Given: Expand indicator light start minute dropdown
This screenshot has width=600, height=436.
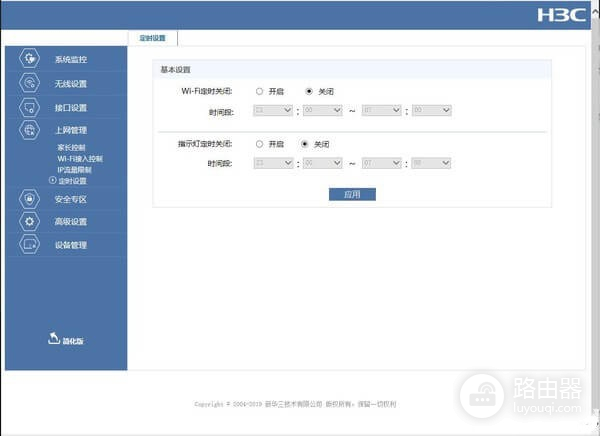Looking at the screenshot, I should point(322,162).
